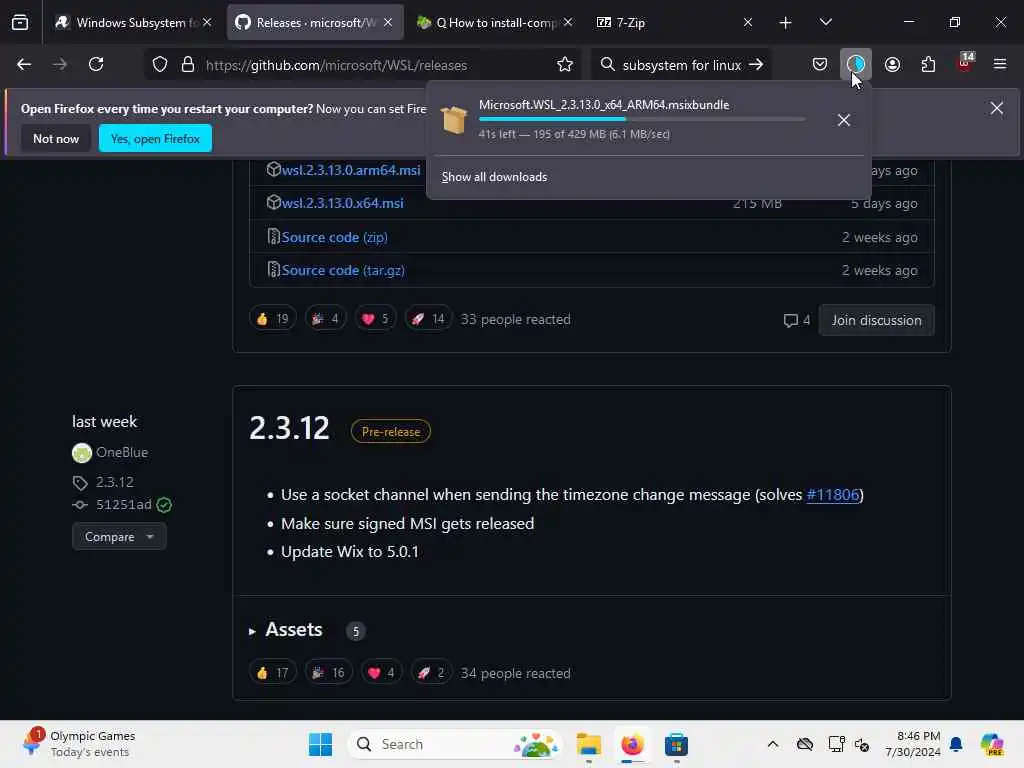Image resolution: width=1024 pixels, height=768 pixels.
Task: Close the 7-Zip tab
Action: pyautogui.click(x=748, y=23)
